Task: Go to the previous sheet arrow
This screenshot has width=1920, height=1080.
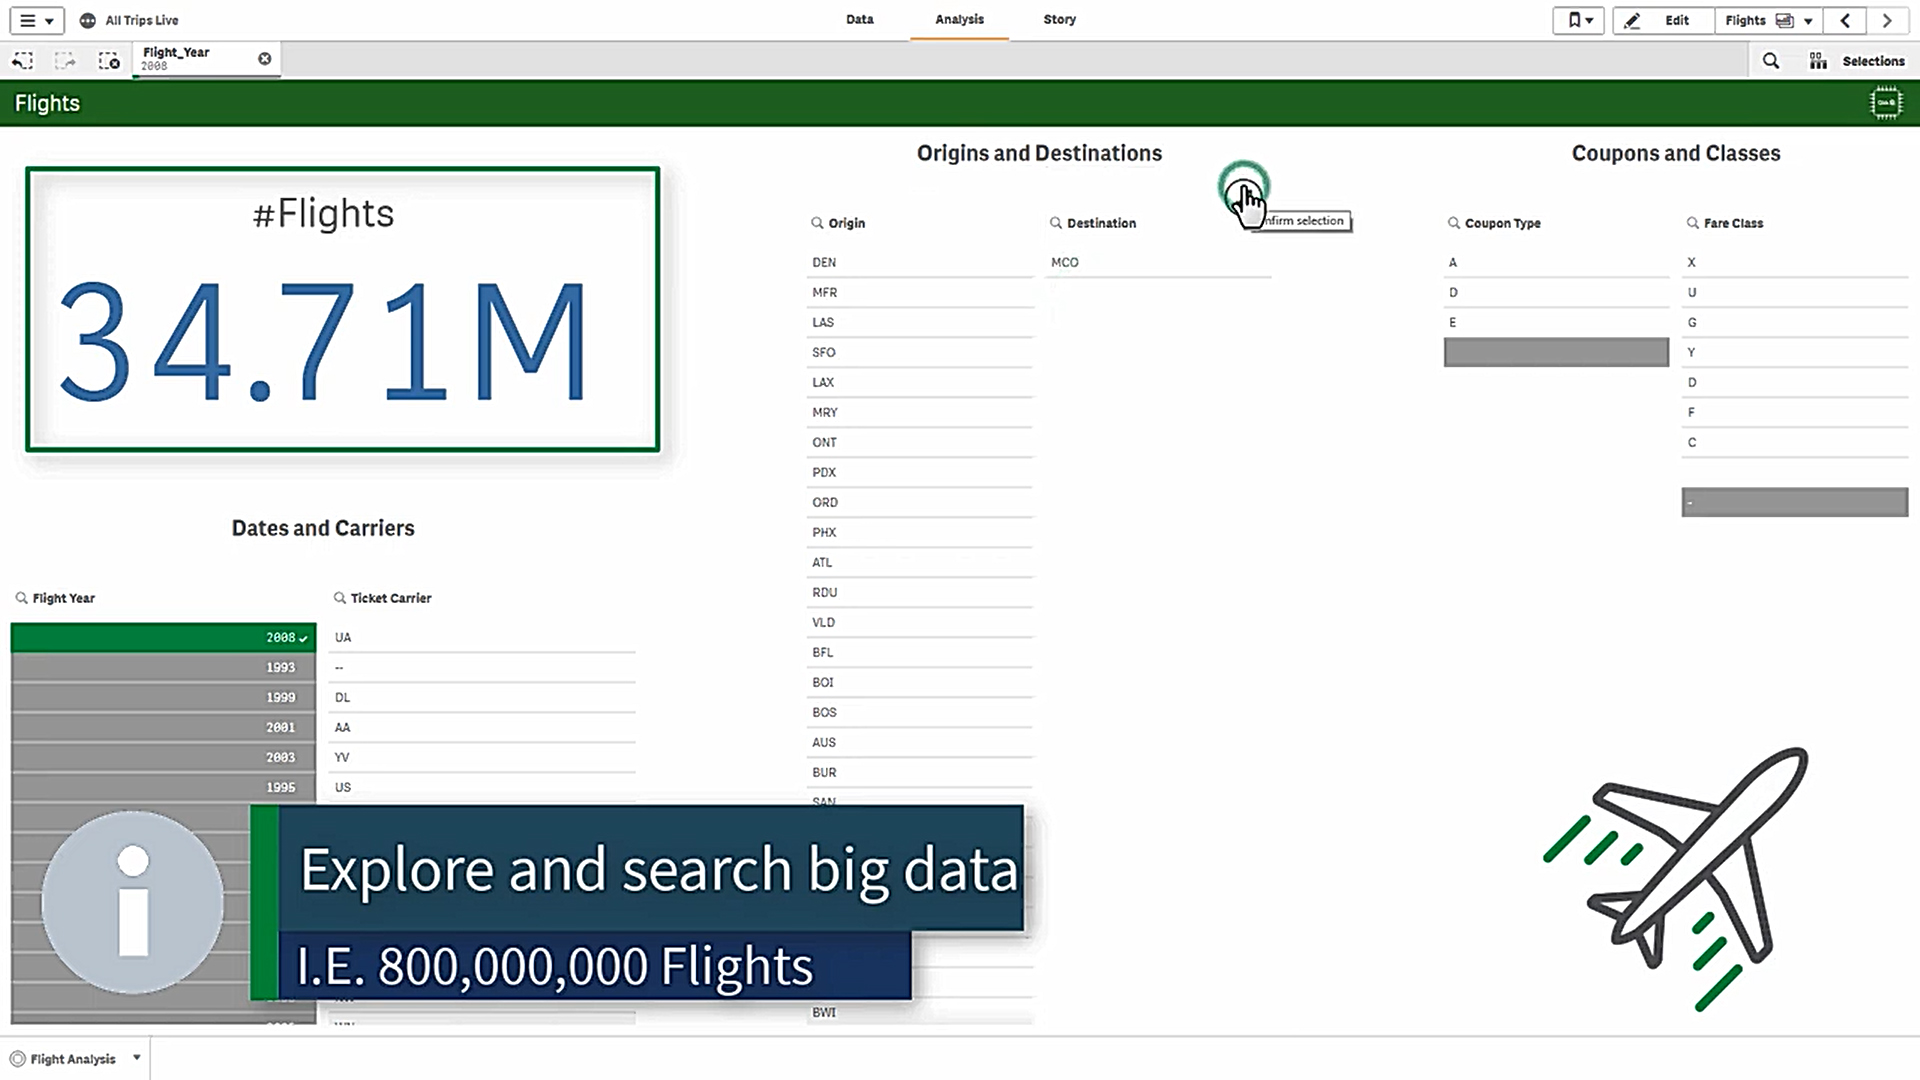Action: click(1845, 20)
